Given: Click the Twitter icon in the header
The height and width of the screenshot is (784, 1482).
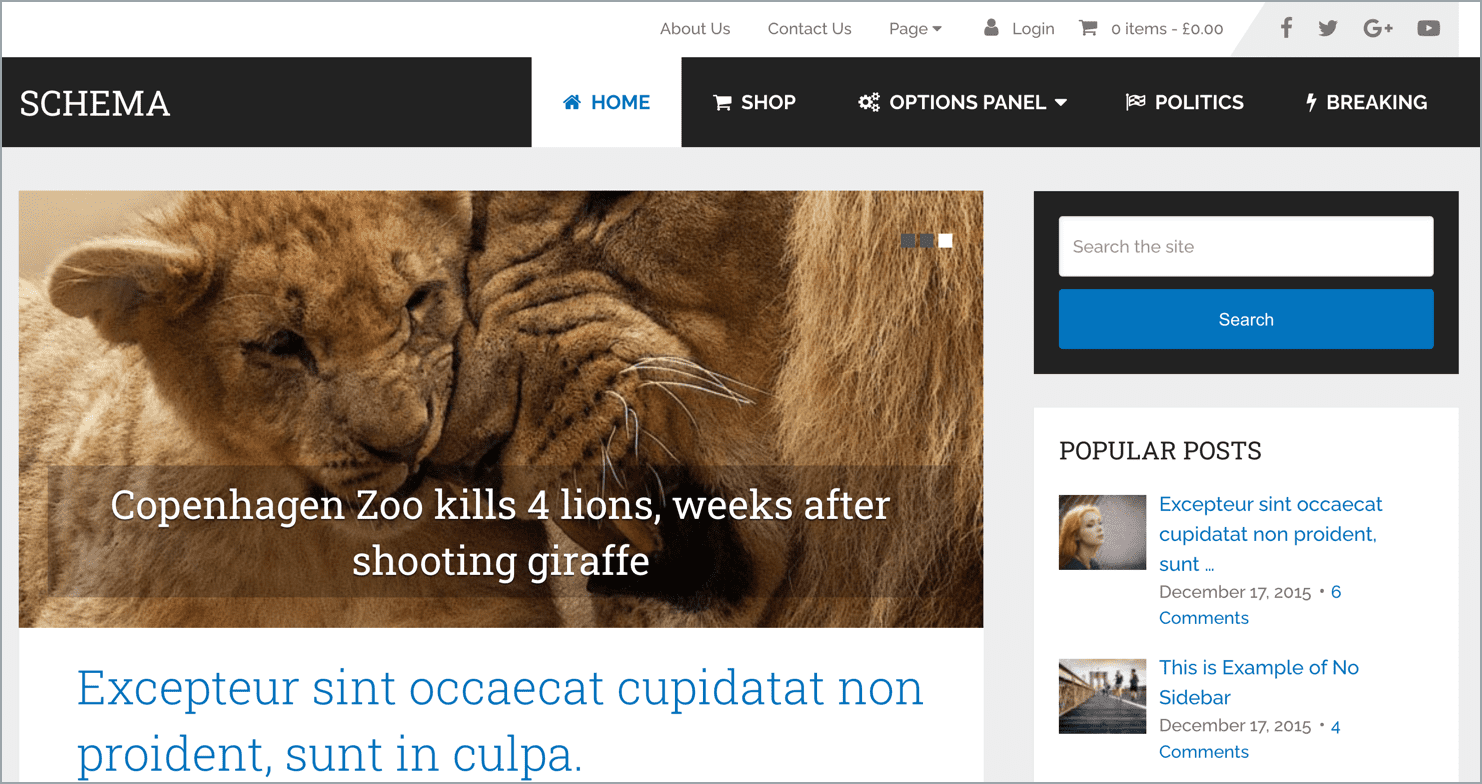Looking at the screenshot, I should coord(1328,28).
